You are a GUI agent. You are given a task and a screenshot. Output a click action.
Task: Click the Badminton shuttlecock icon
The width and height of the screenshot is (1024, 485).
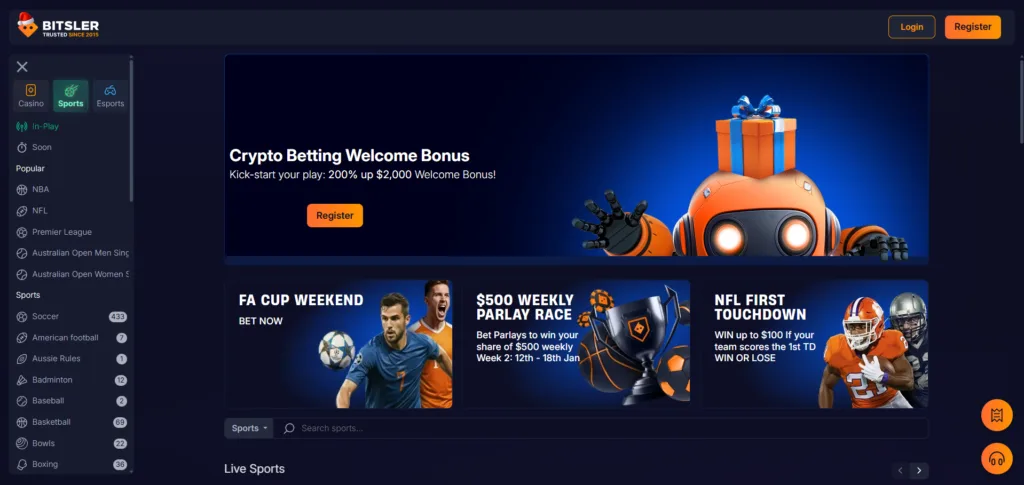[22, 380]
